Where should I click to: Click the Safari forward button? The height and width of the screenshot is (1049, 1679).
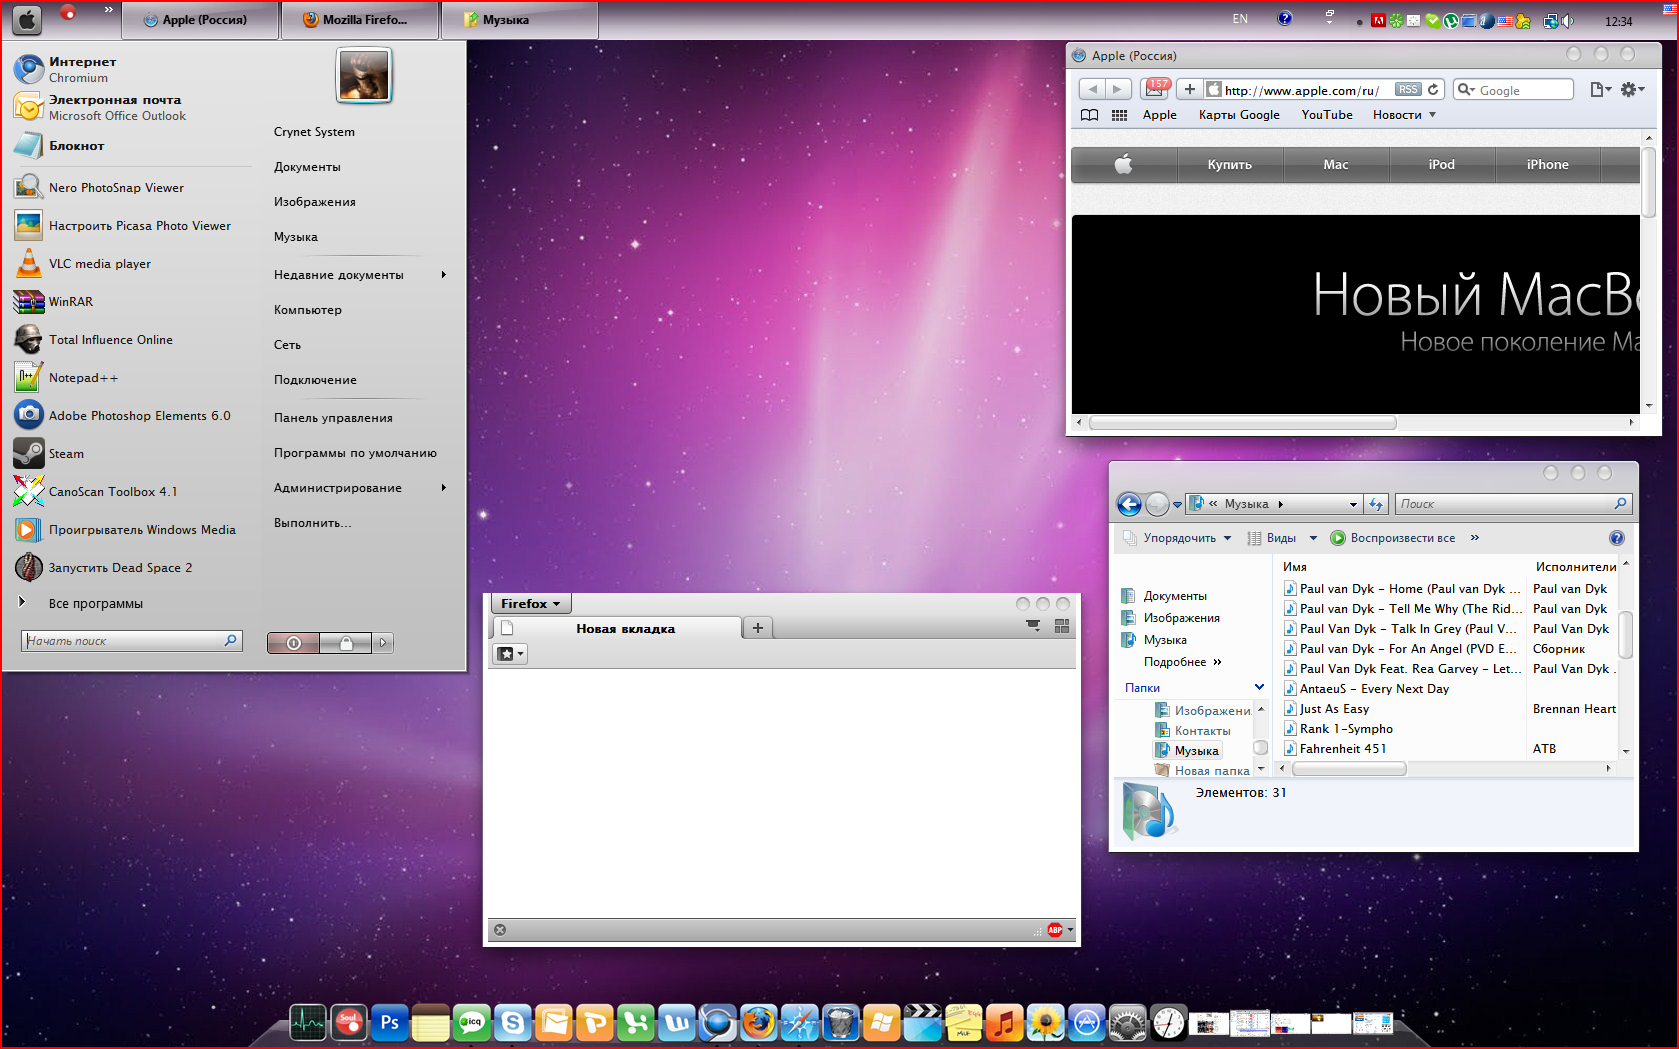click(1119, 90)
